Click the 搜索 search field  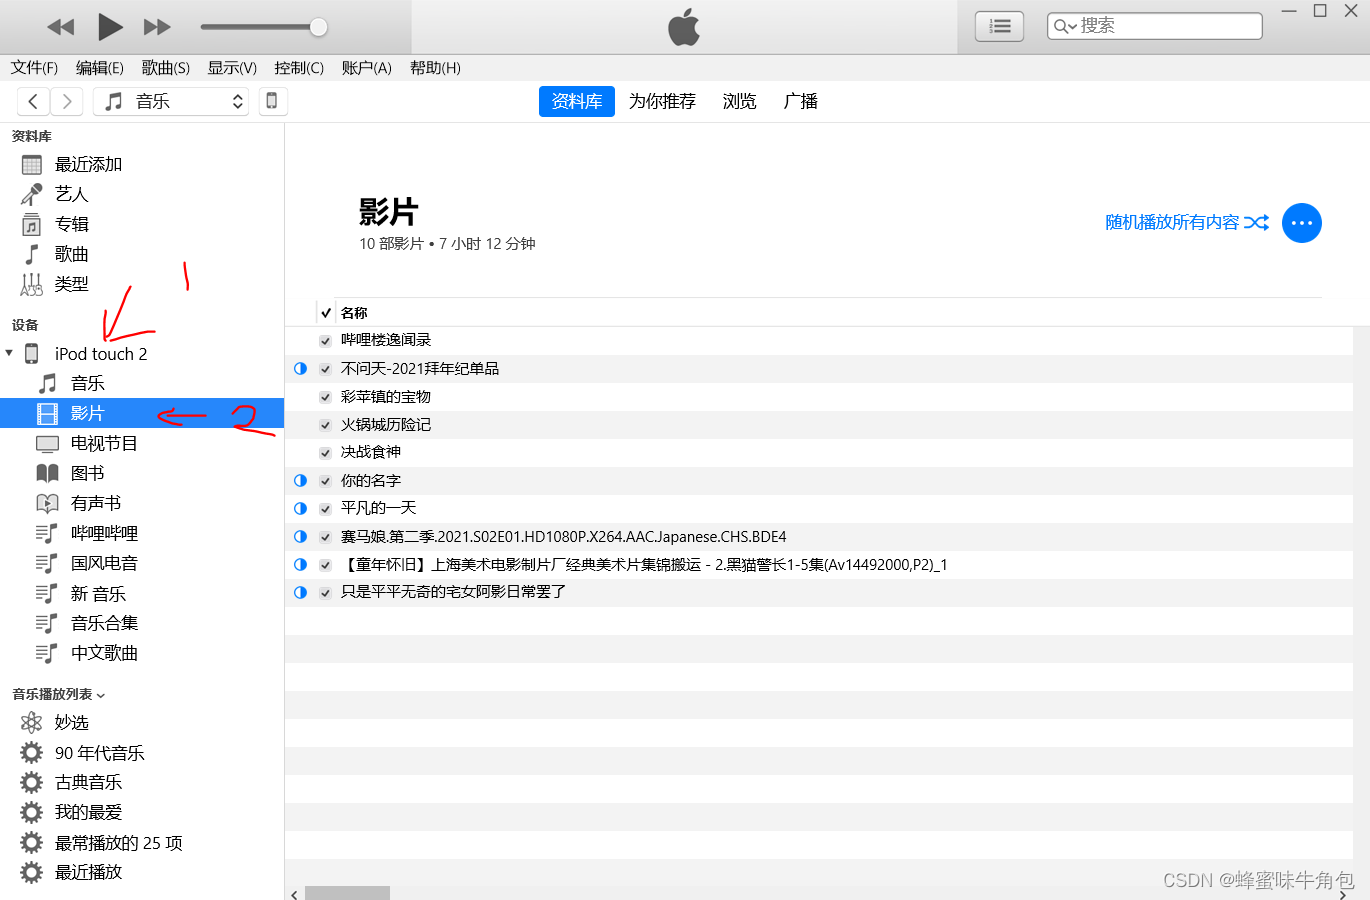click(x=1154, y=26)
